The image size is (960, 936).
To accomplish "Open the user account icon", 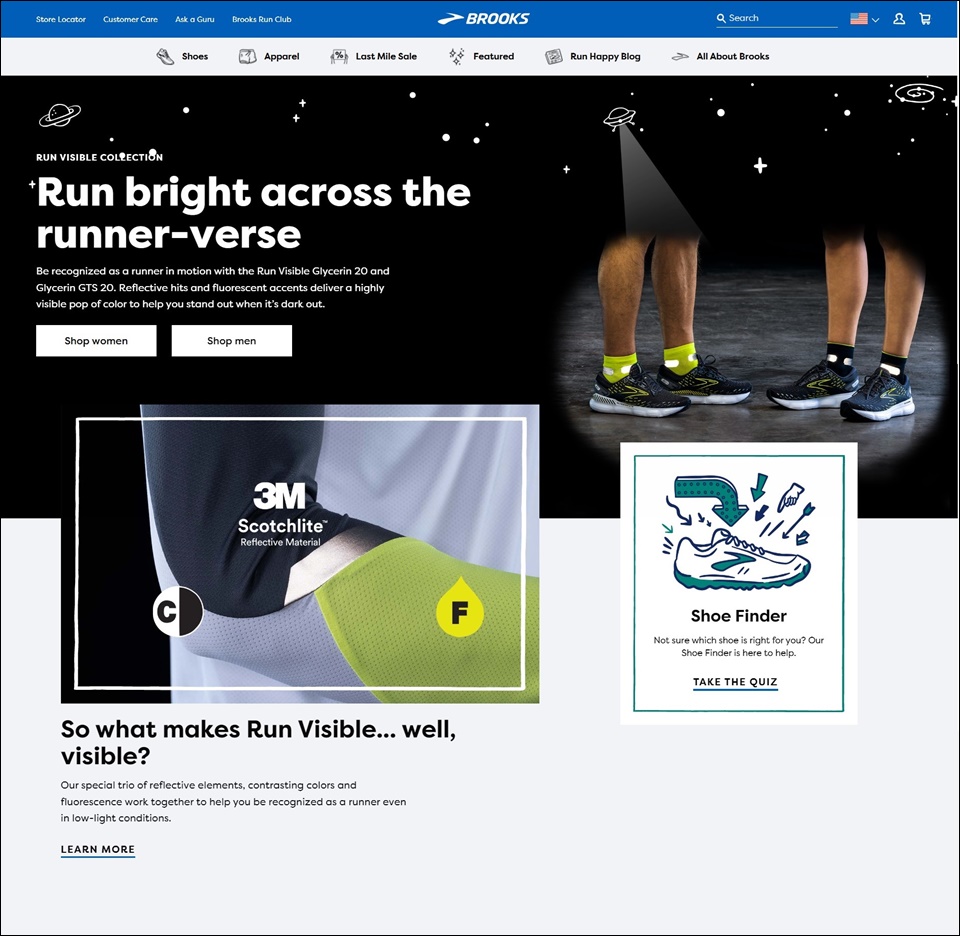I will click(899, 19).
